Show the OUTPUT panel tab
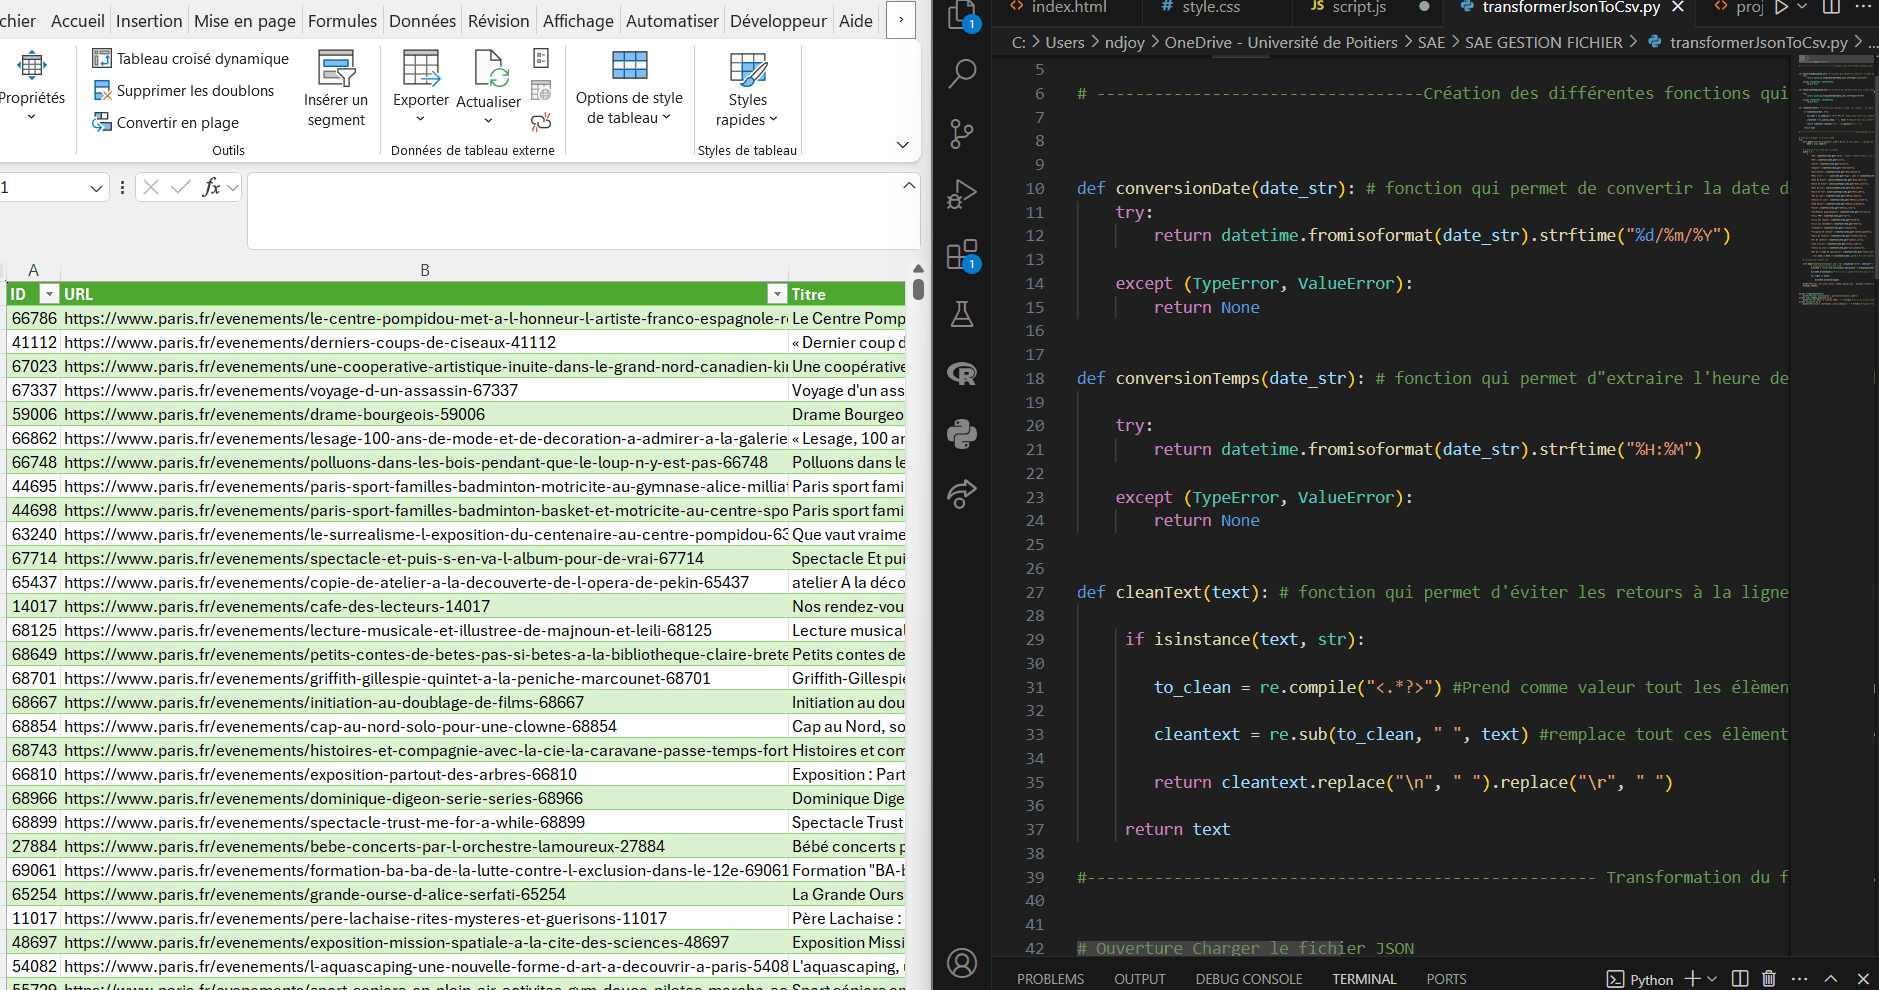 point(1139,979)
